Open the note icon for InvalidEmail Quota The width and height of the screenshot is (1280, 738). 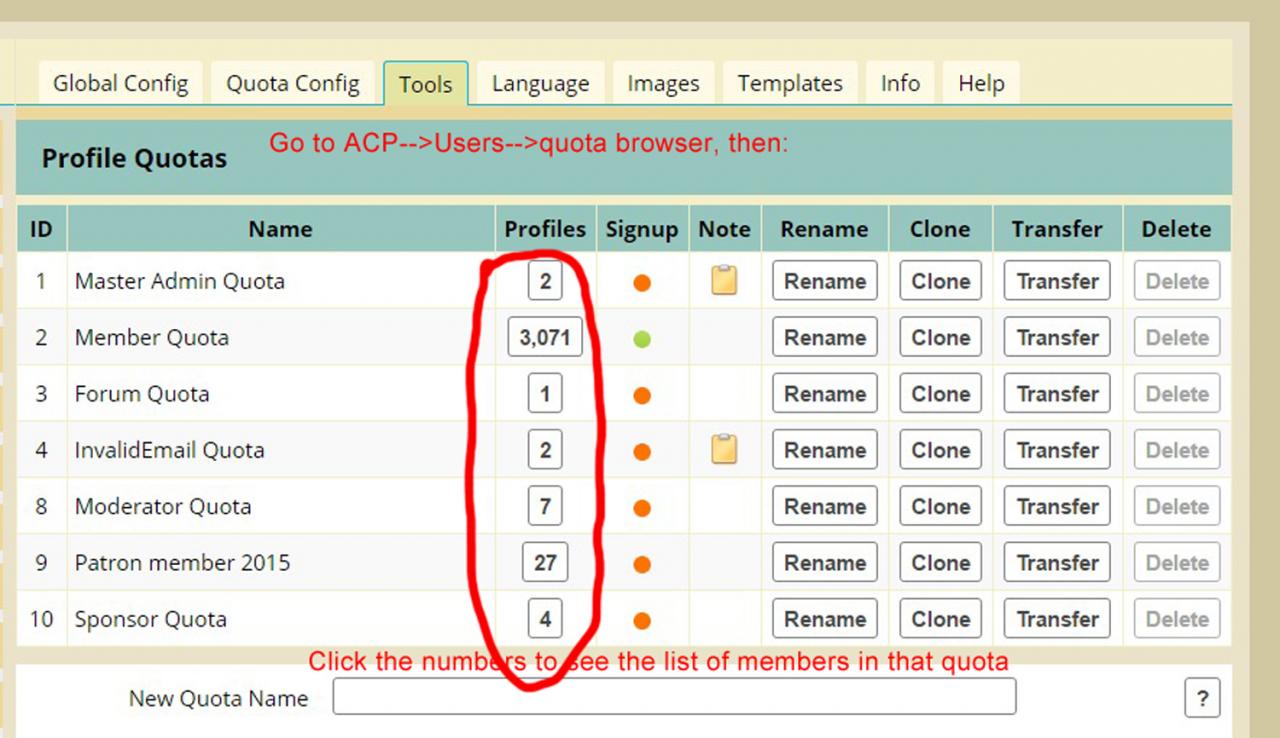pyautogui.click(x=724, y=450)
